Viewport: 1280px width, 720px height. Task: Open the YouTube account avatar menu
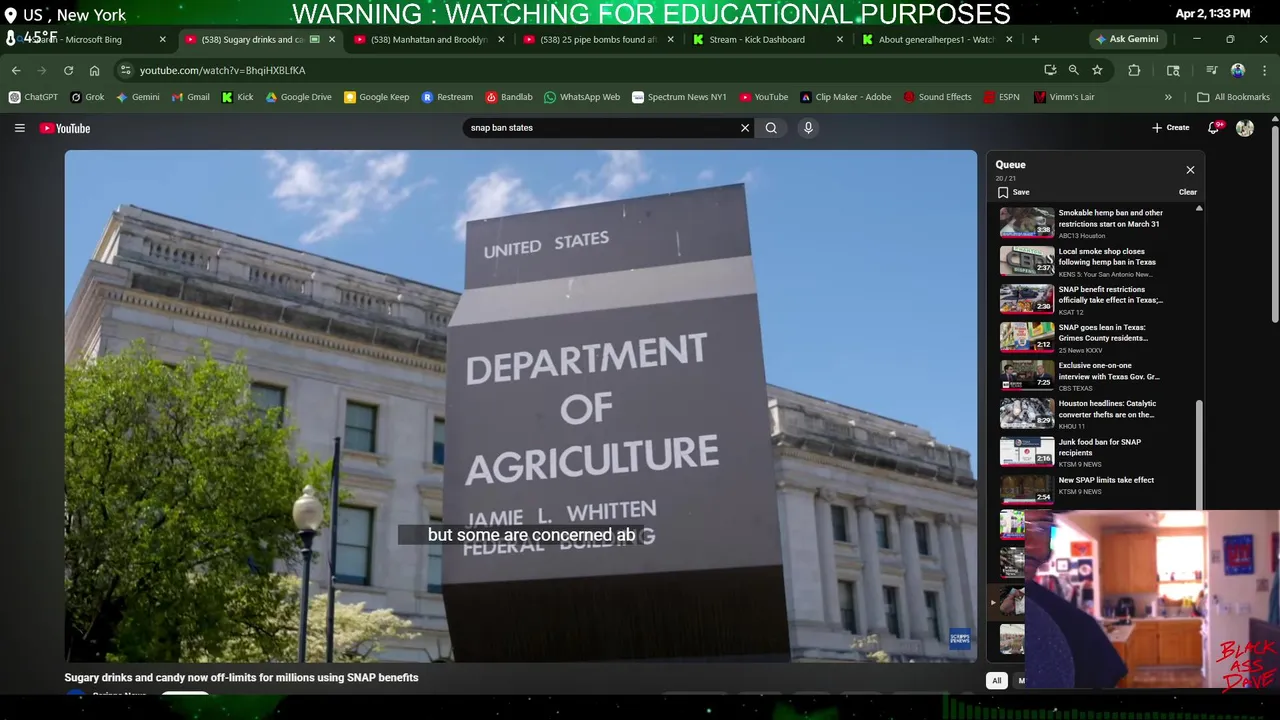pyautogui.click(x=1245, y=128)
